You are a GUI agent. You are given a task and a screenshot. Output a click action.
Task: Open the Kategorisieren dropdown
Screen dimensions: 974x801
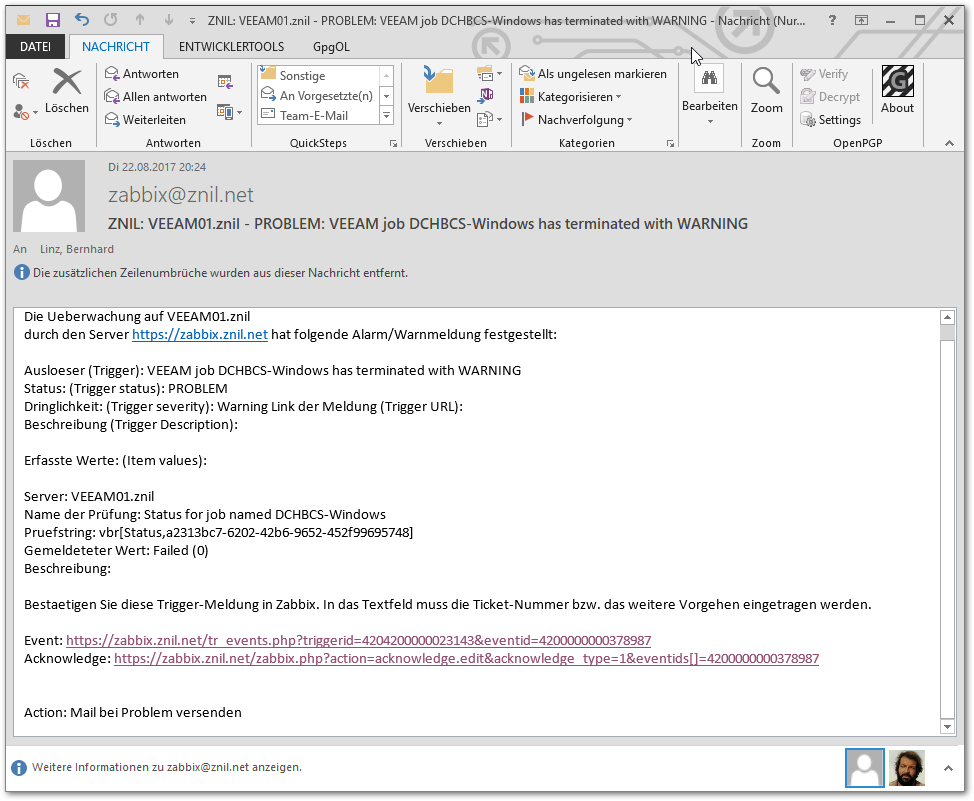click(571, 97)
